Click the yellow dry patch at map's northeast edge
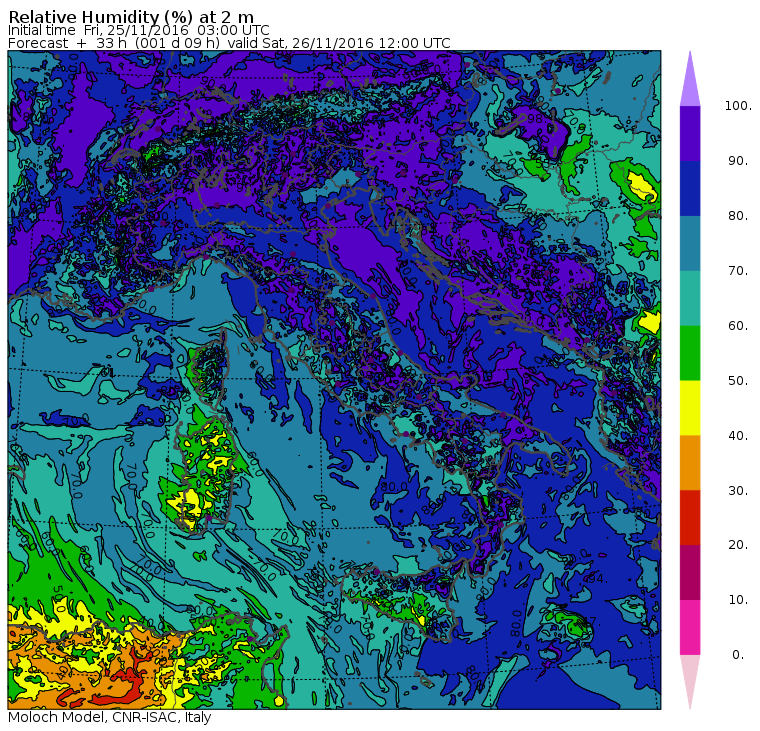760x731 pixels. (x=642, y=185)
